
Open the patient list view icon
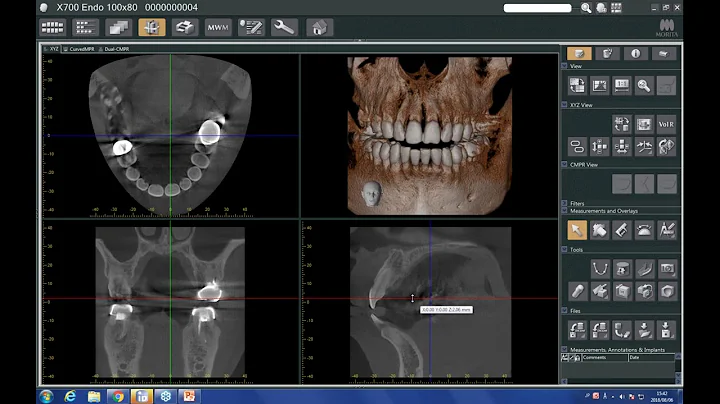click(85, 28)
